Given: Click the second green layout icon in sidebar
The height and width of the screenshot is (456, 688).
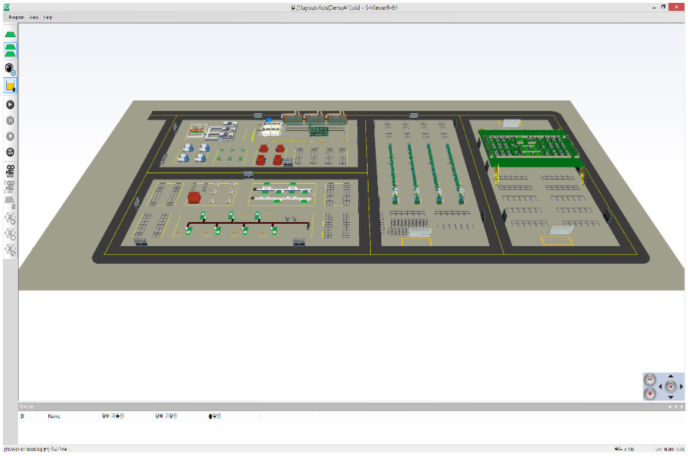Looking at the screenshot, I should coord(10,48).
